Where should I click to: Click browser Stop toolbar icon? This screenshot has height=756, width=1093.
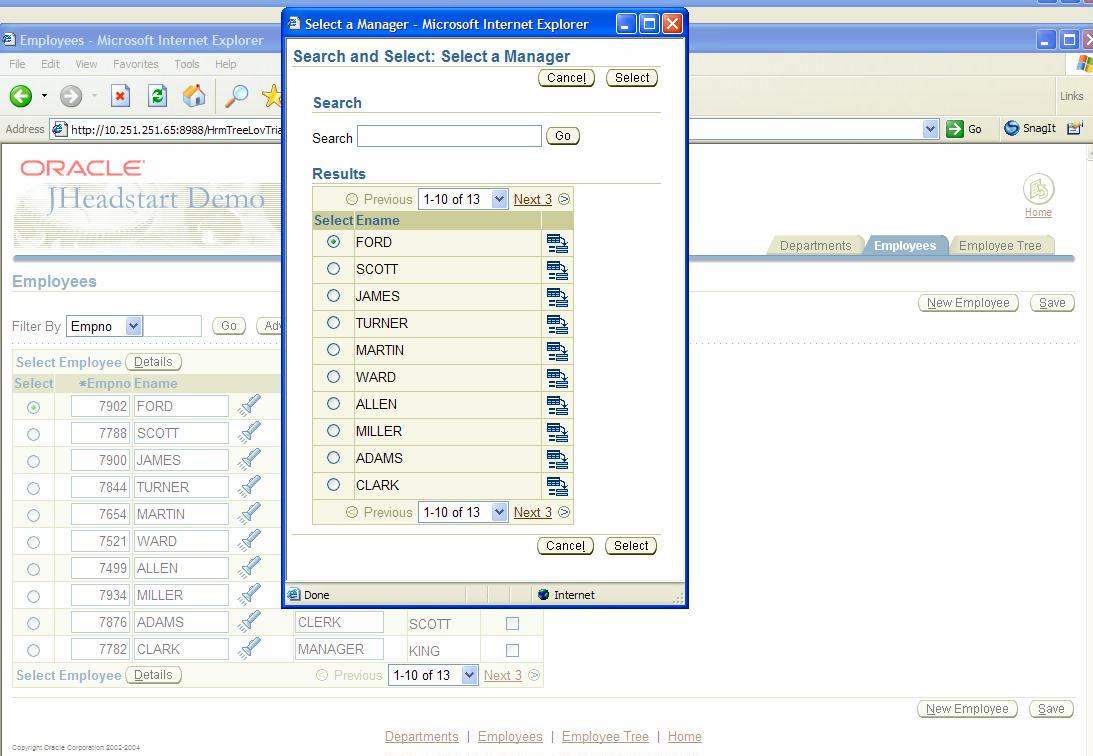pos(120,96)
